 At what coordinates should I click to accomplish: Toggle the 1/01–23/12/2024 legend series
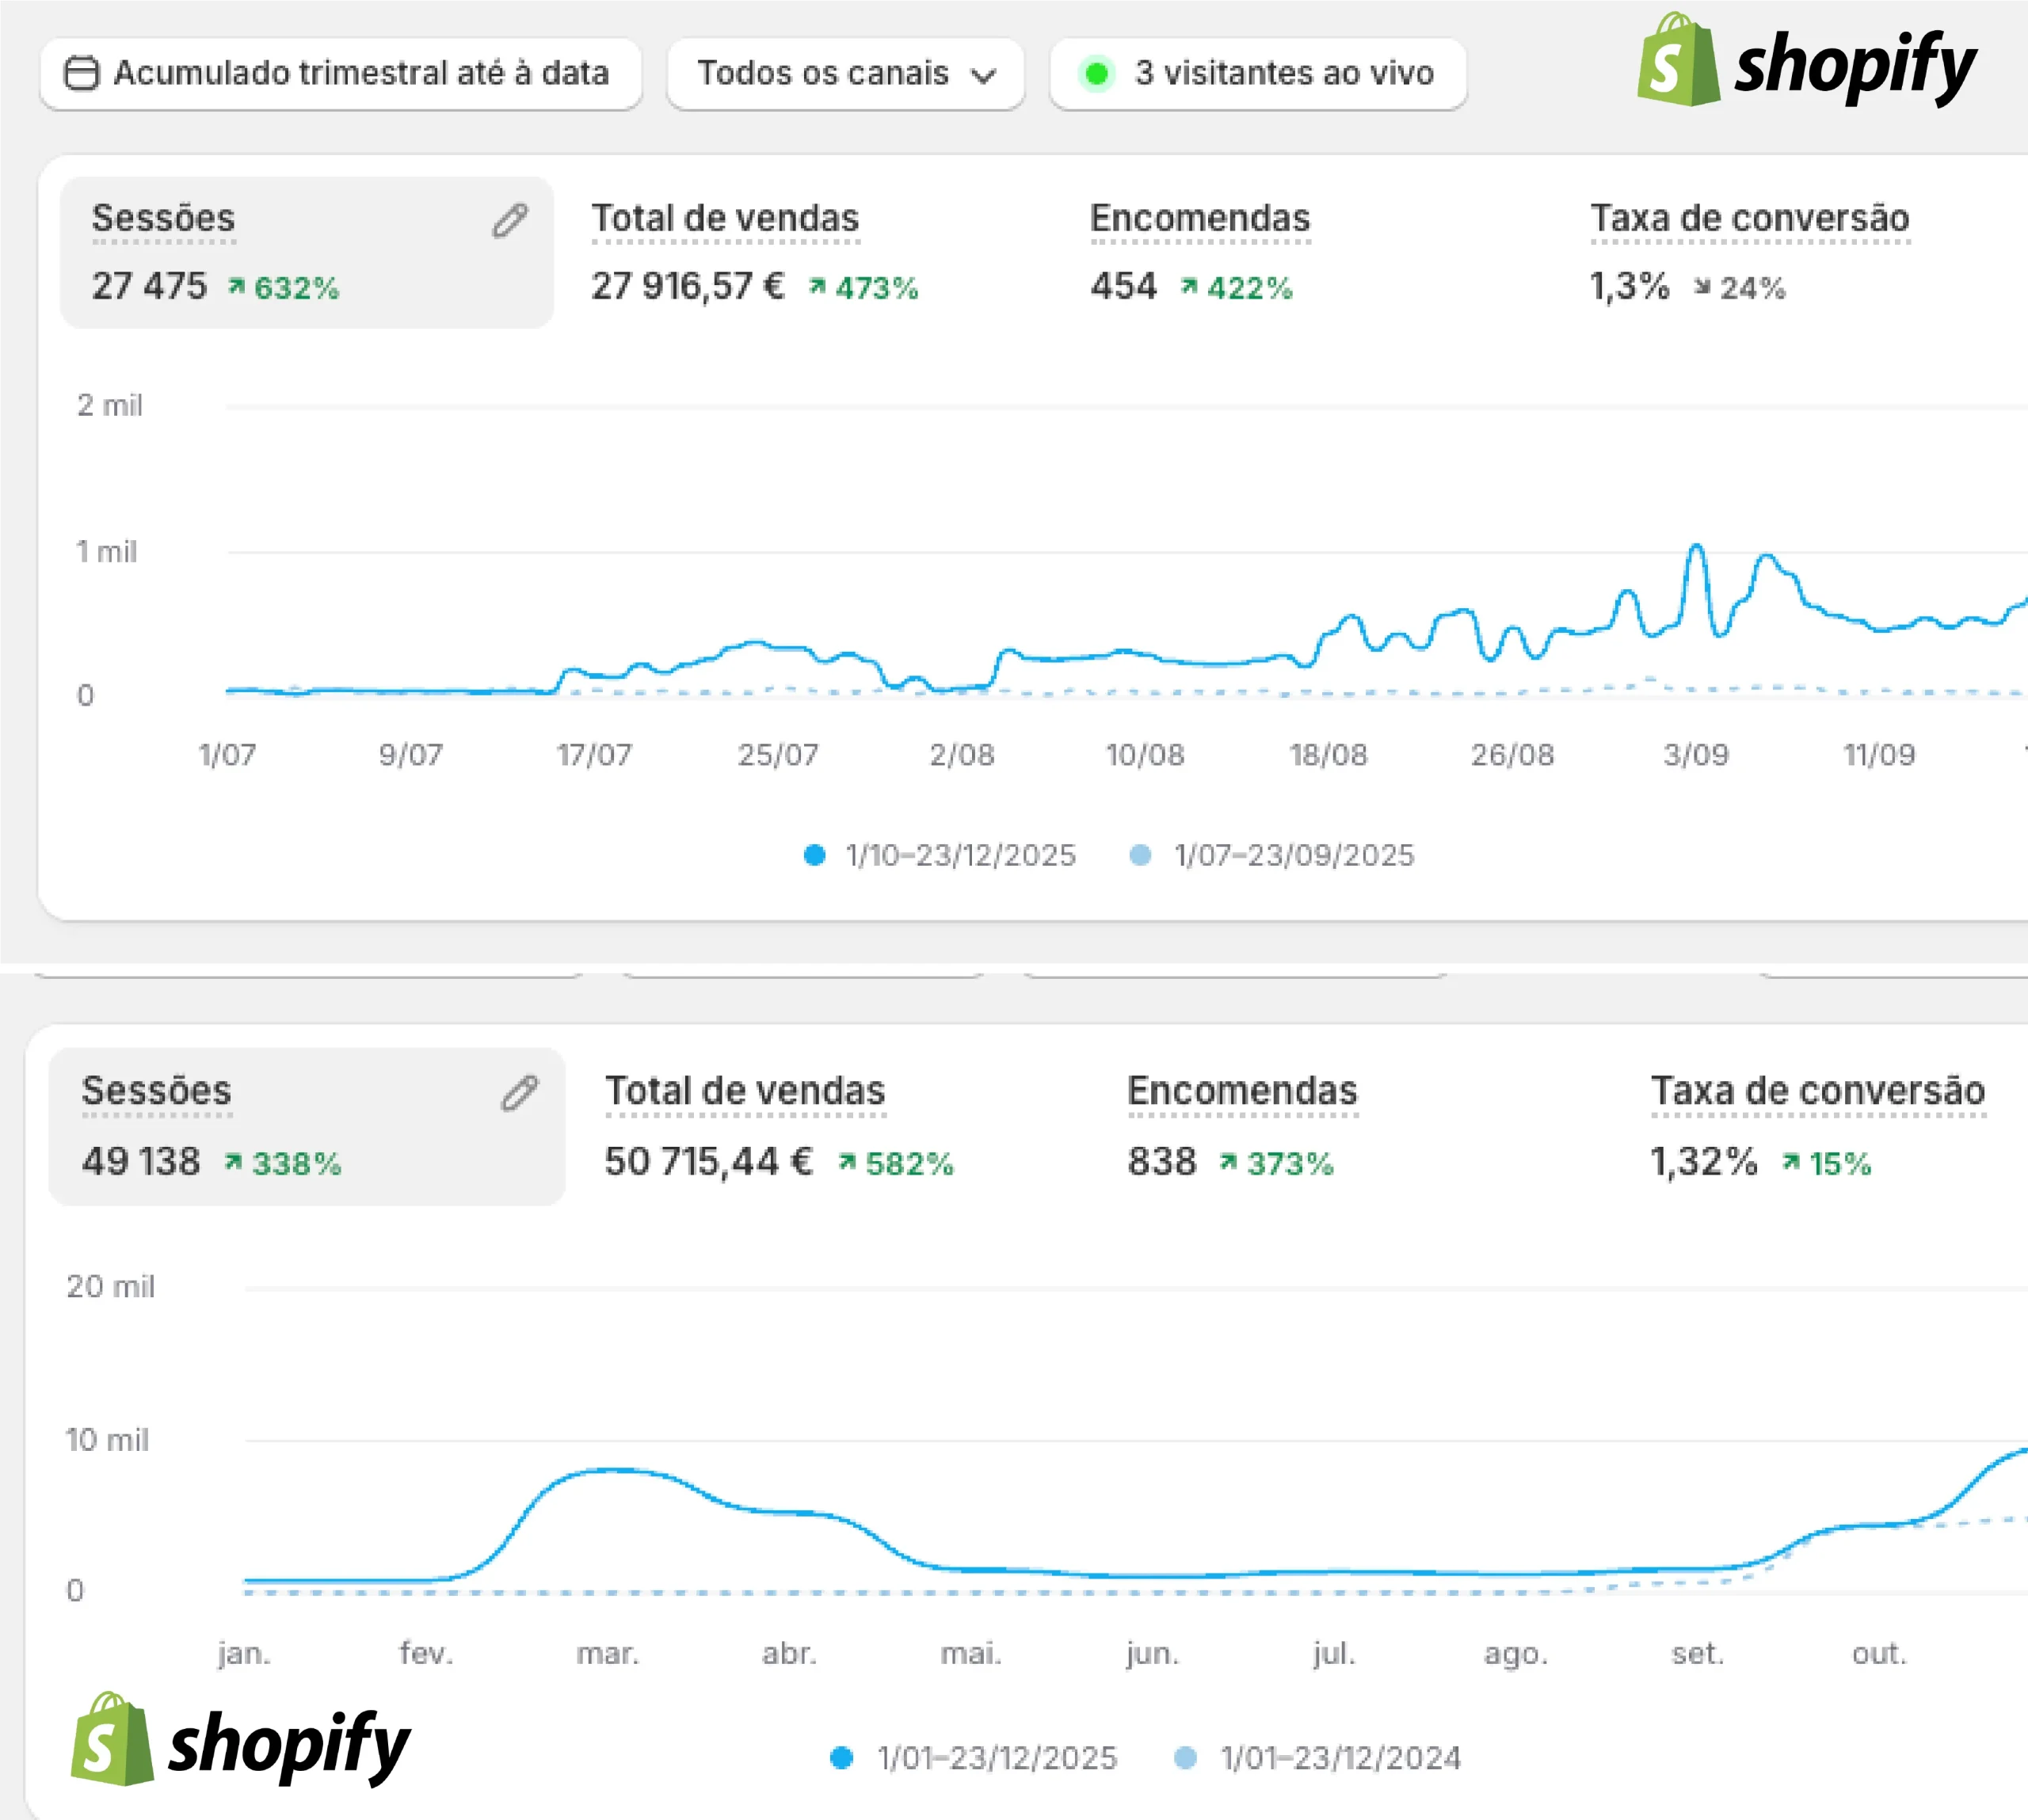(1340, 1757)
